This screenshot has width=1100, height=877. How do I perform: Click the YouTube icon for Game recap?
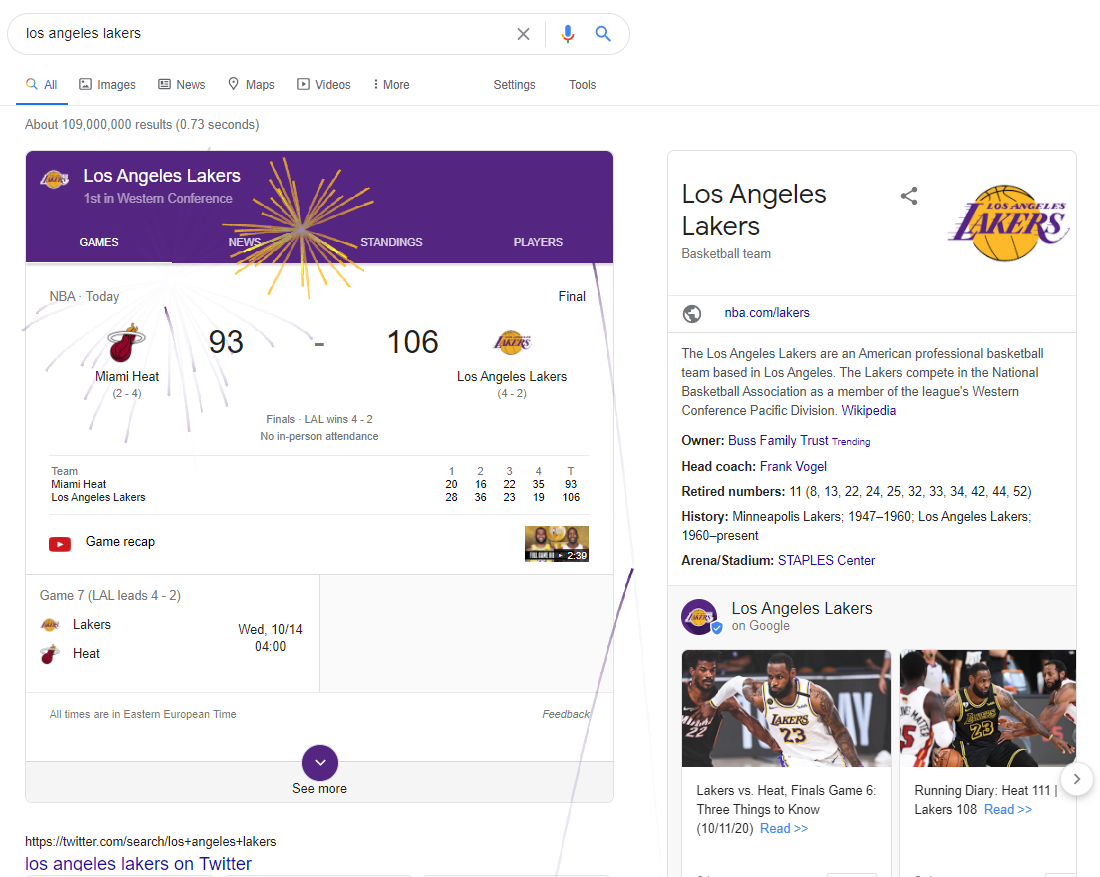(60, 544)
